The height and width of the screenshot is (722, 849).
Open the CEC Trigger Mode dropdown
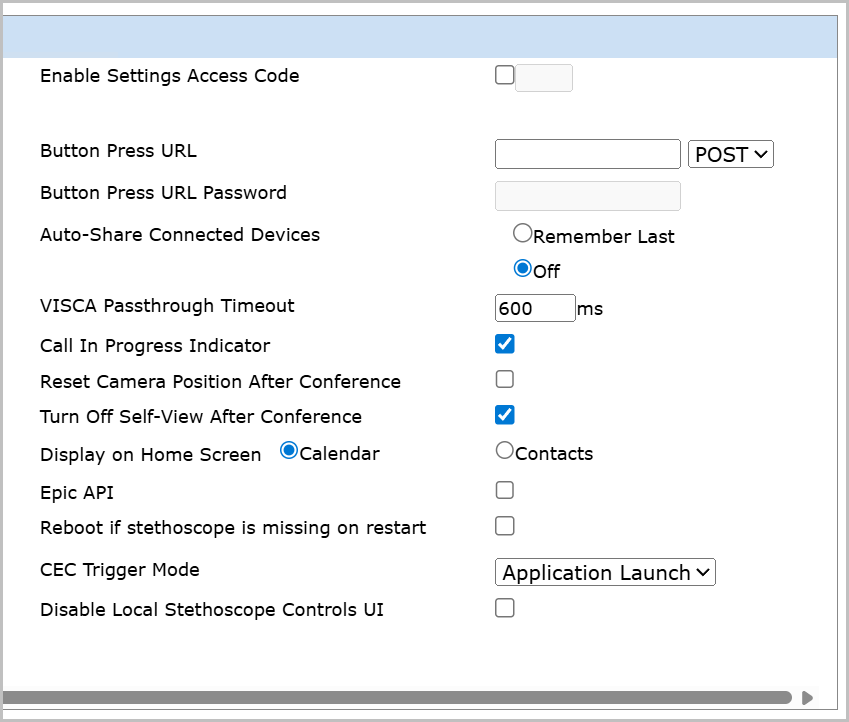(605, 572)
